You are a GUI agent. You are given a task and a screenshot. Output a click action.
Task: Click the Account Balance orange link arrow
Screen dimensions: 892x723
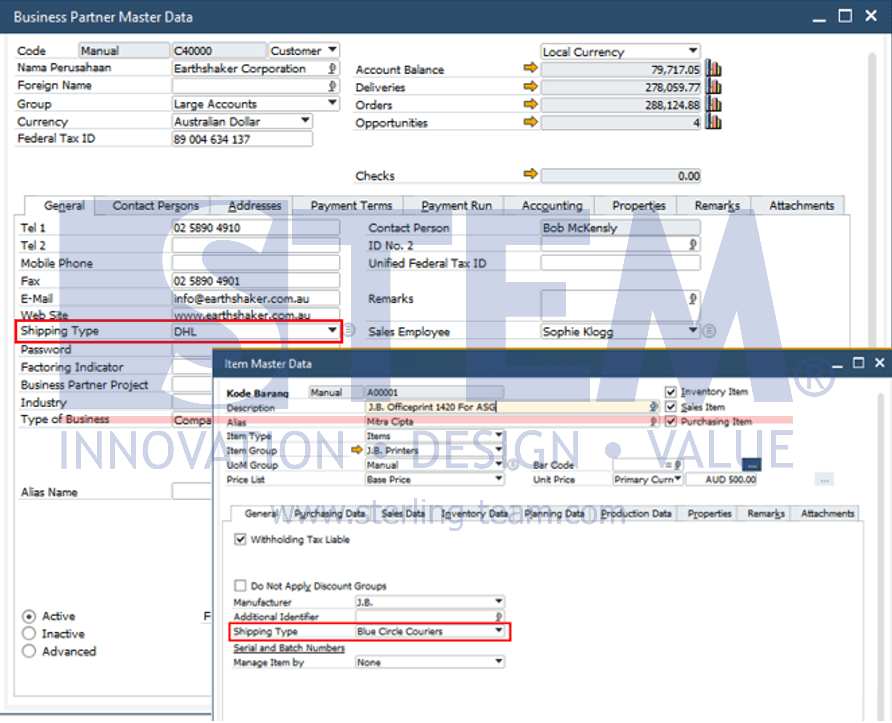[530, 68]
